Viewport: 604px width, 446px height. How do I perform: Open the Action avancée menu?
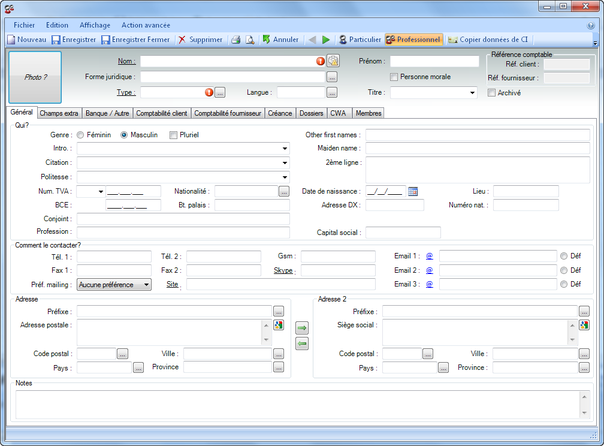click(146, 24)
